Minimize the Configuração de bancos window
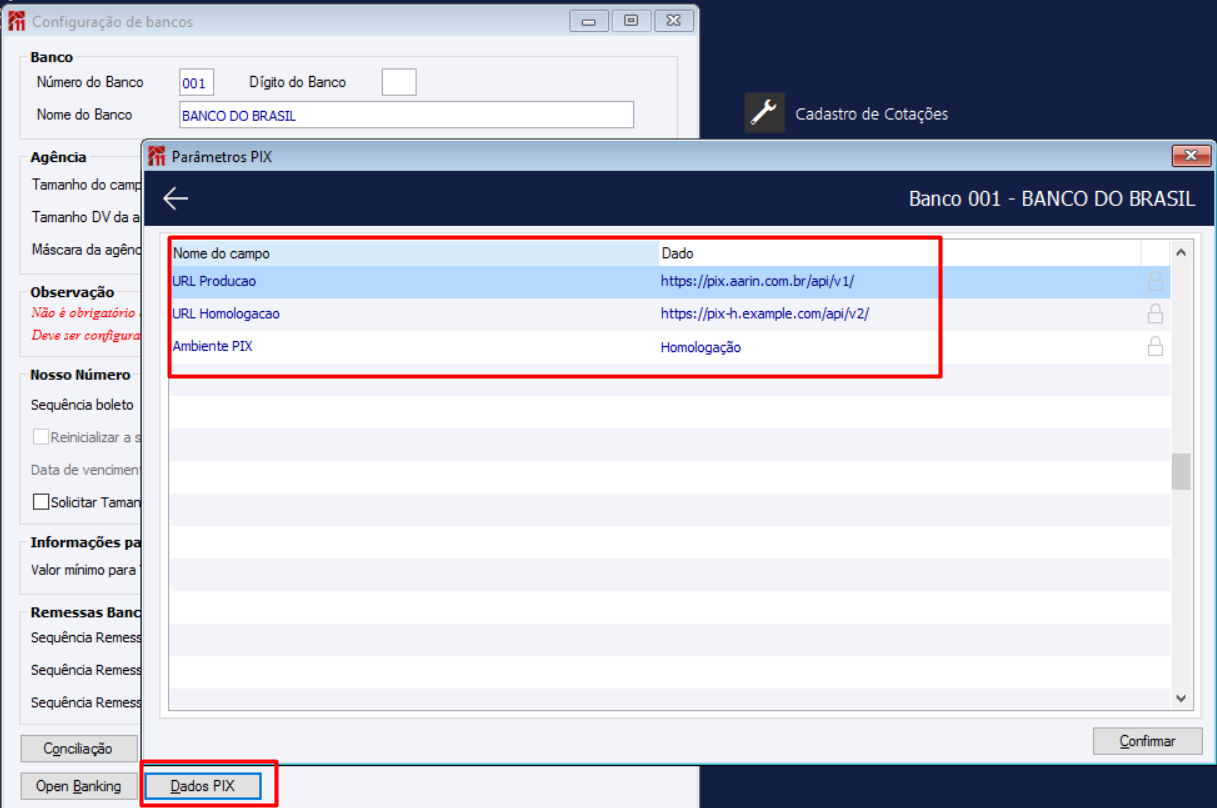Image resolution: width=1217 pixels, height=808 pixels. pos(589,21)
